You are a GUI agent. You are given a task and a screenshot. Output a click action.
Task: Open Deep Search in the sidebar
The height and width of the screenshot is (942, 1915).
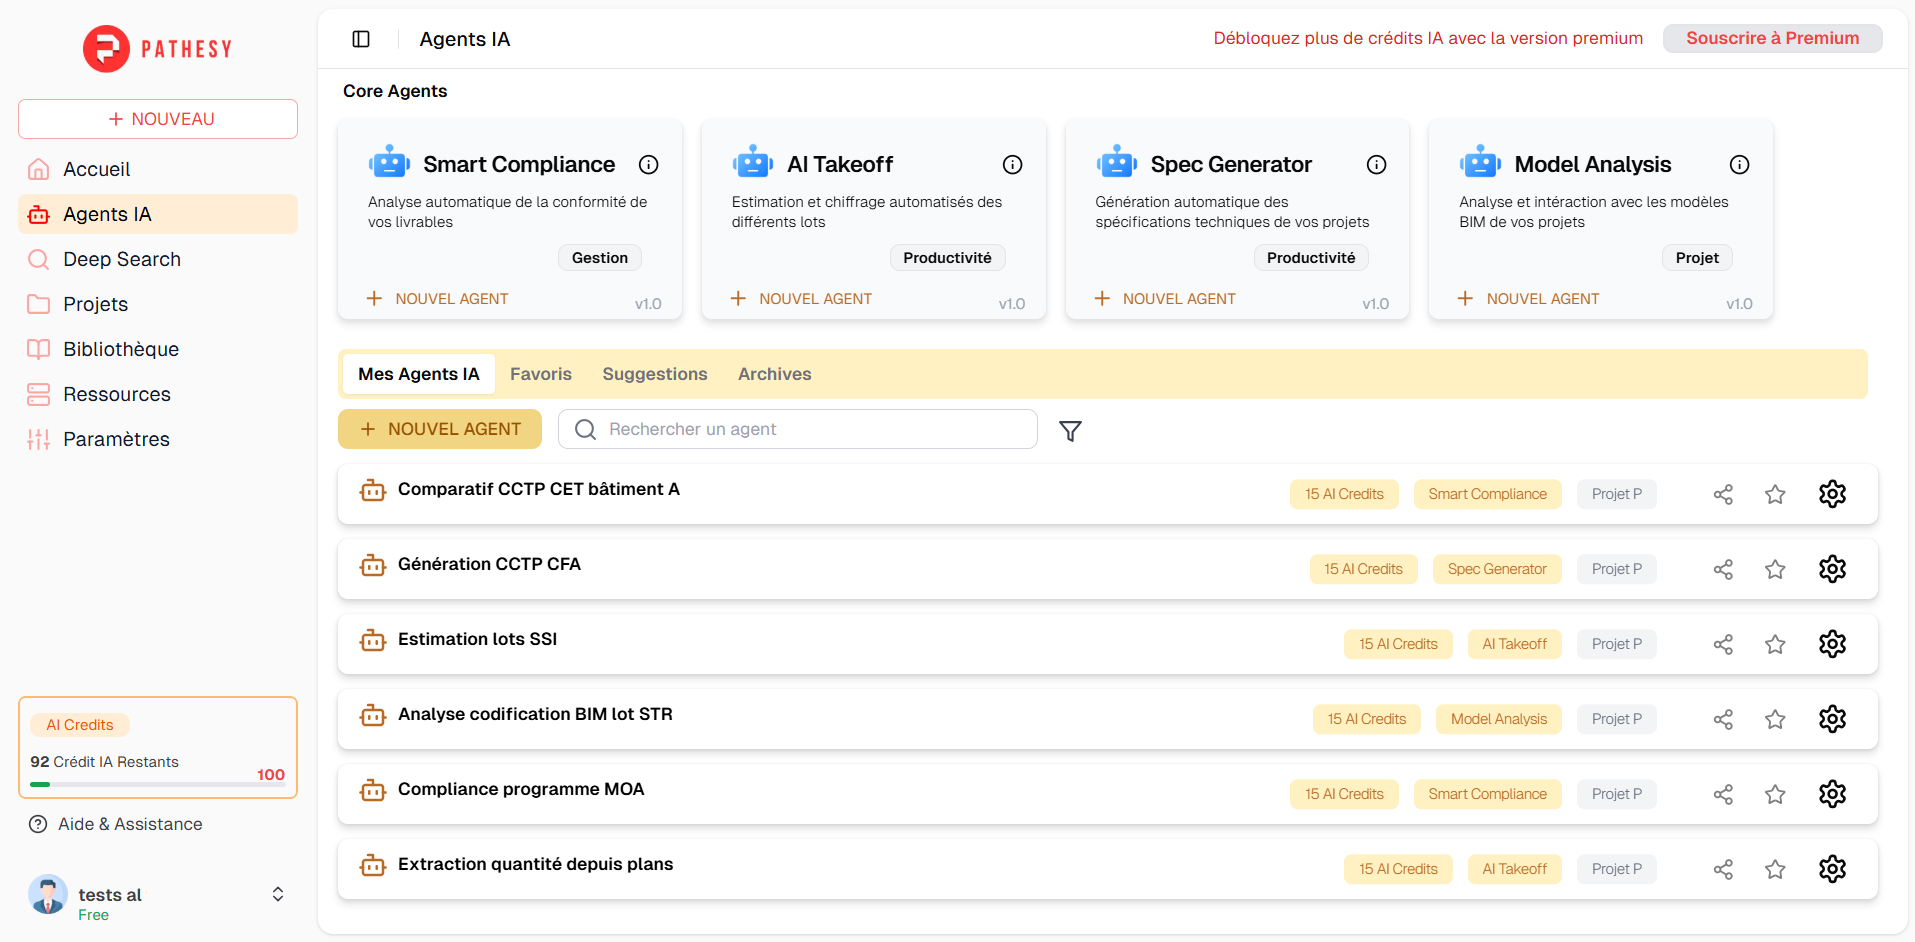coord(158,259)
